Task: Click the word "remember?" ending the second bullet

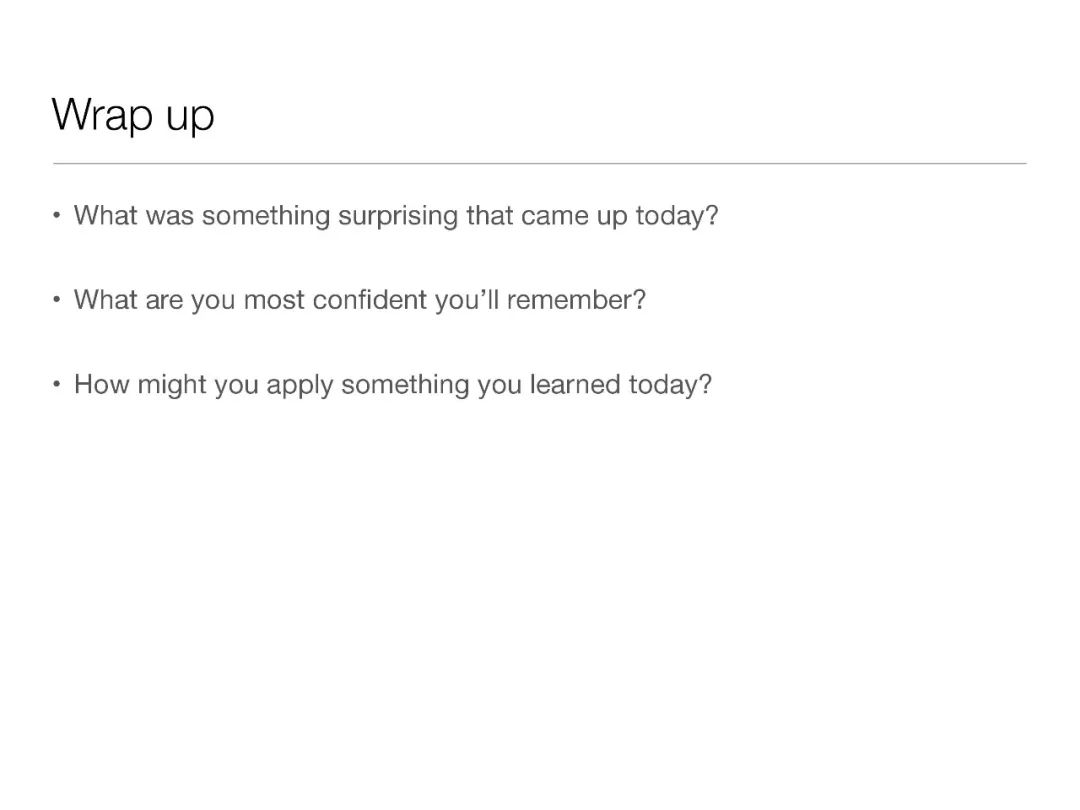Action: pos(576,300)
